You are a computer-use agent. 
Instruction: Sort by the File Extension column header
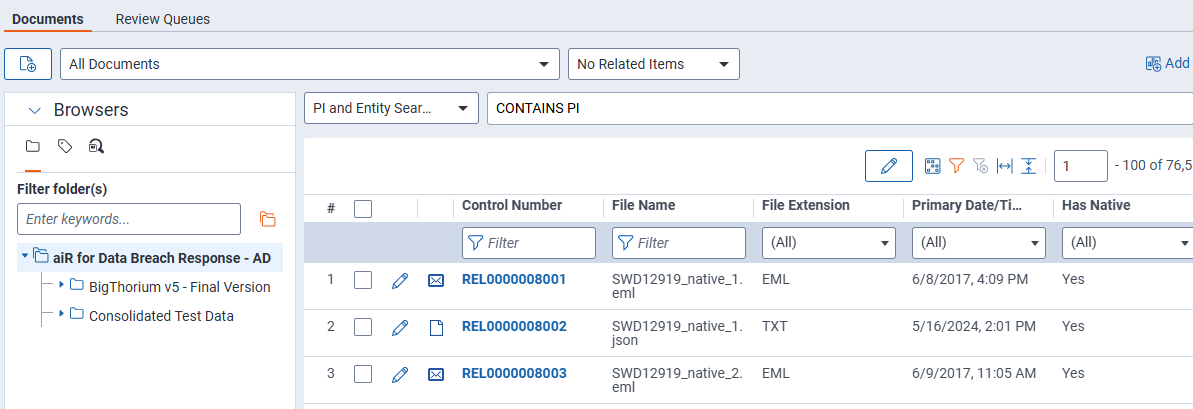(806, 205)
